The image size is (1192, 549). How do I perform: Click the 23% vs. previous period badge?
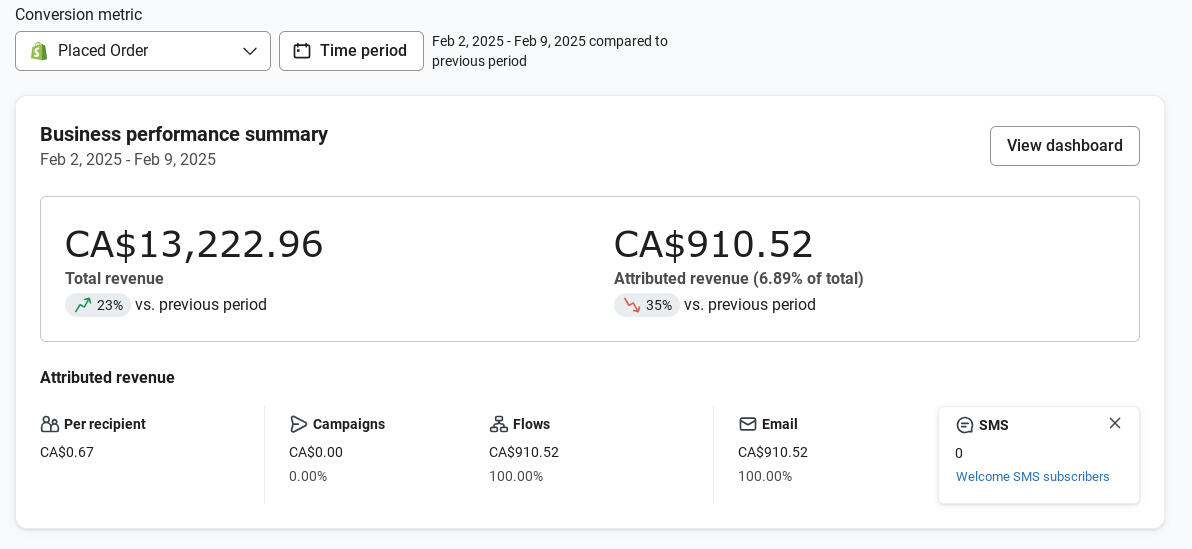(x=98, y=305)
